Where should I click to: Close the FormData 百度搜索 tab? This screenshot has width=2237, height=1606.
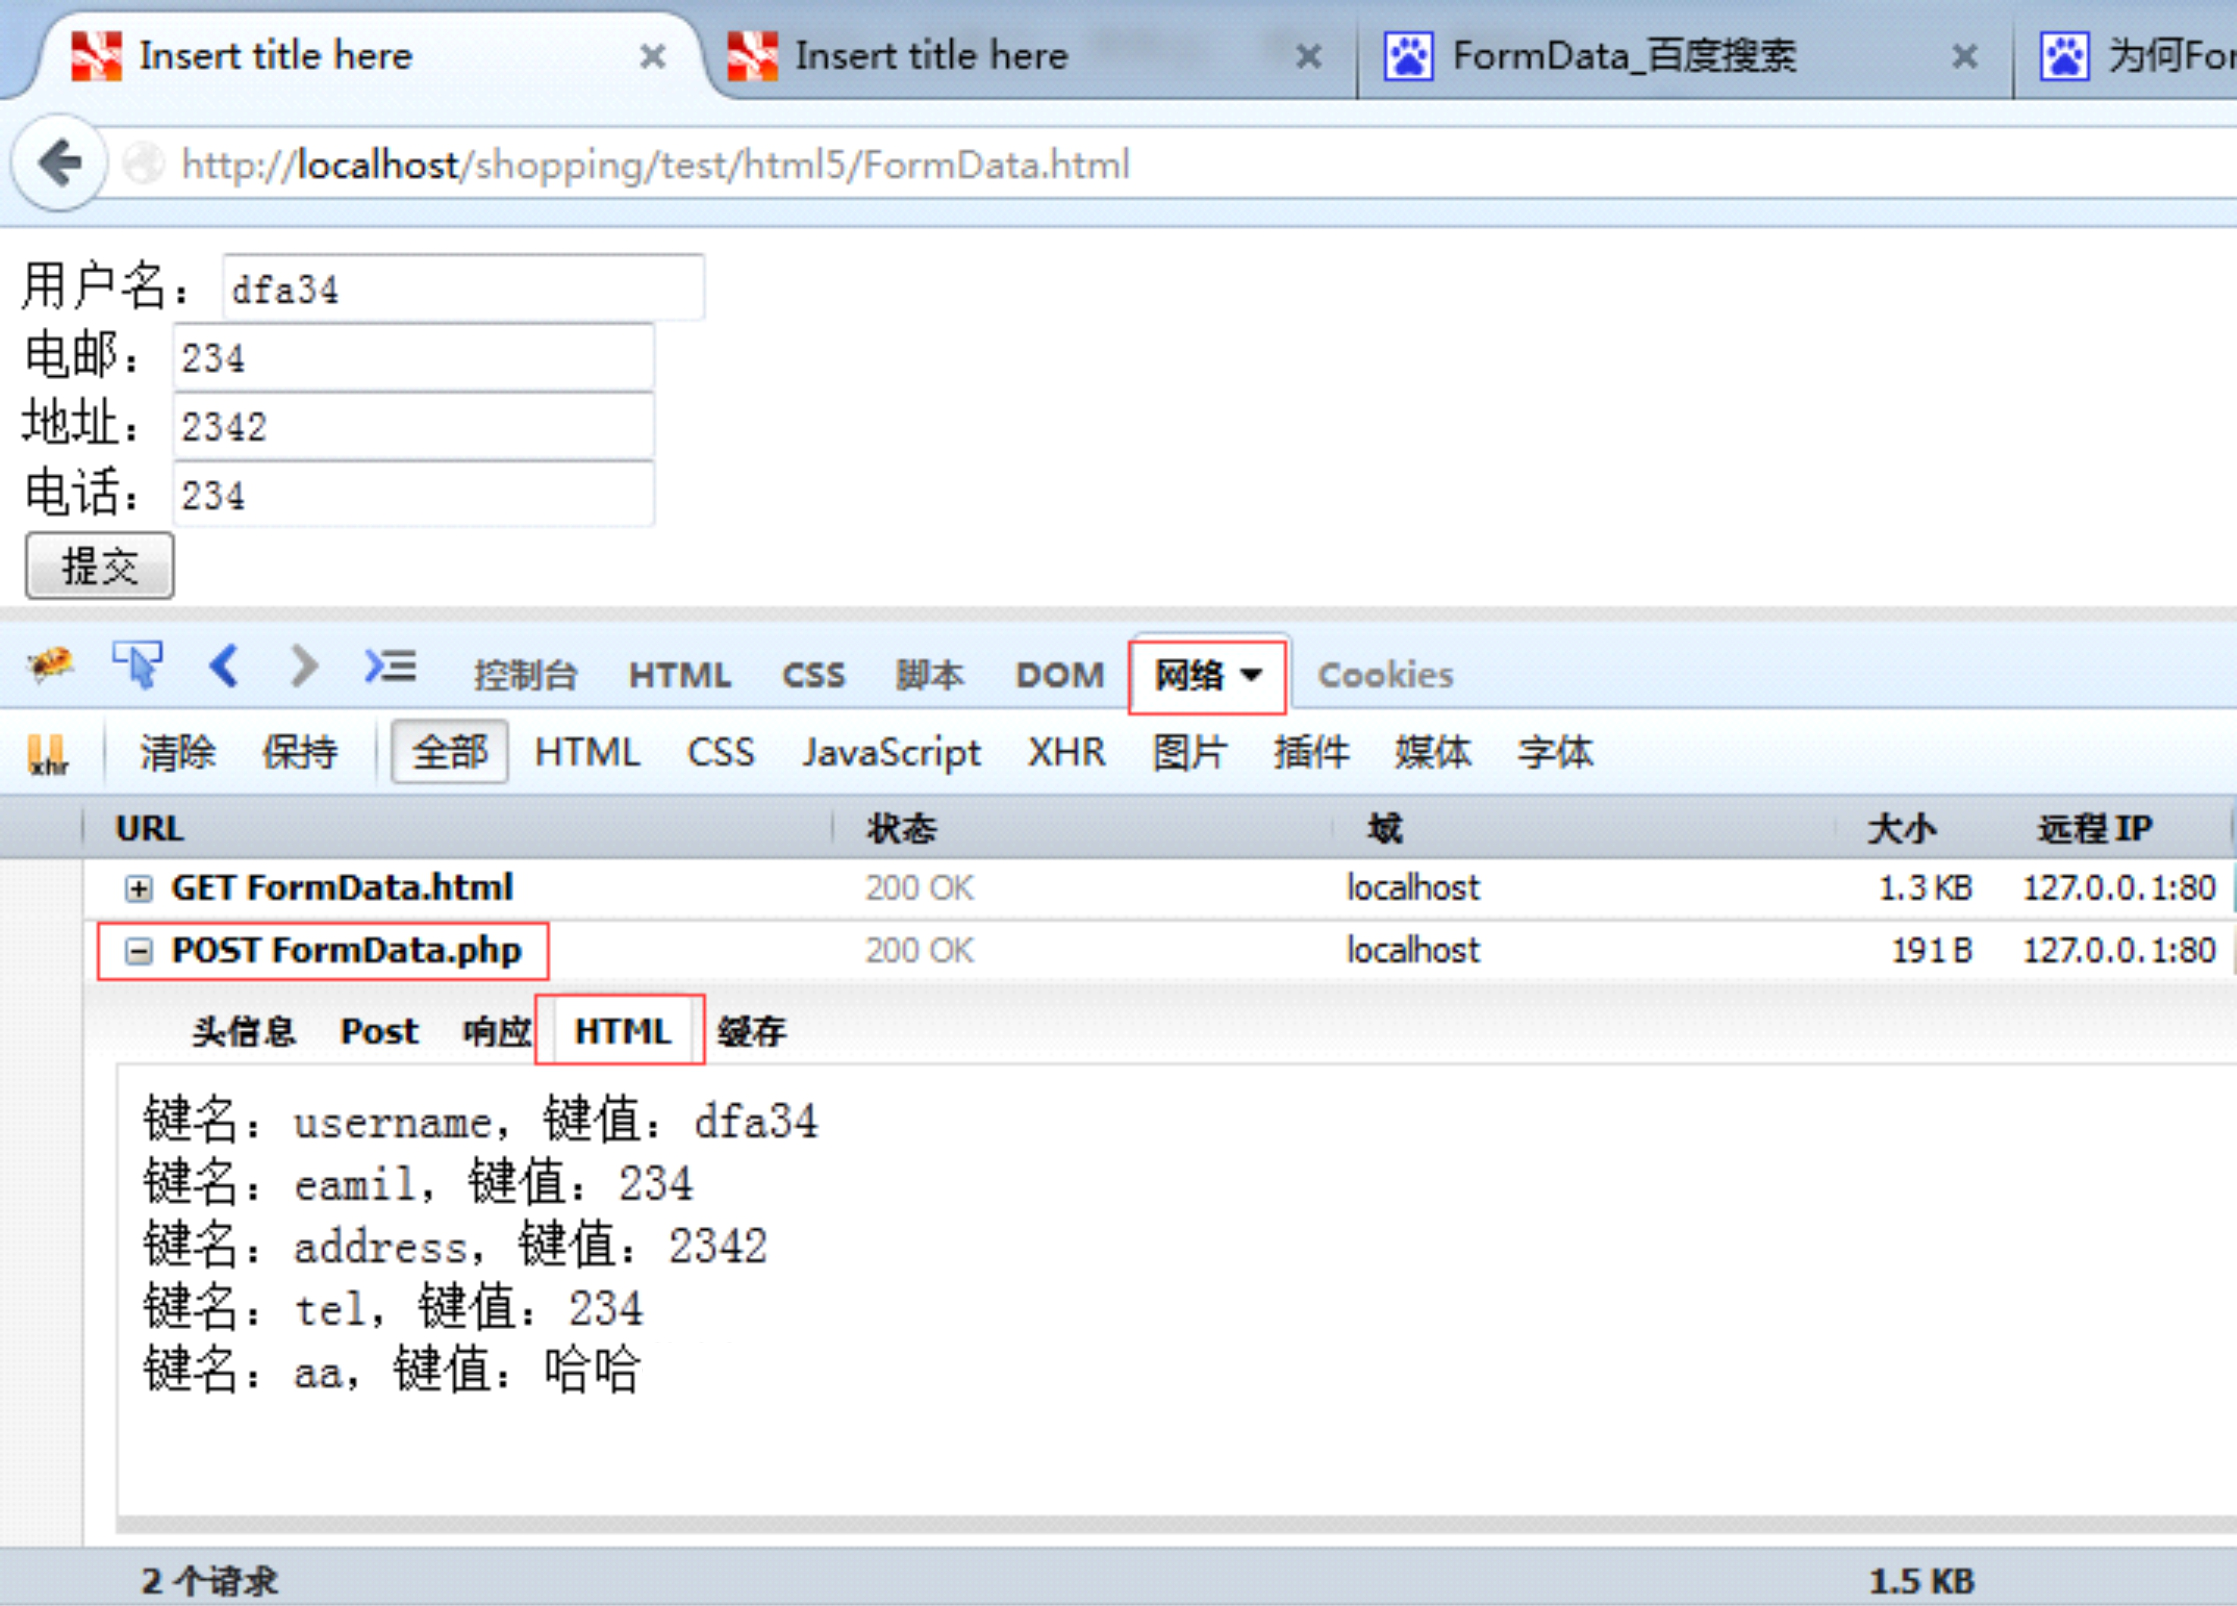tap(1964, 56)
